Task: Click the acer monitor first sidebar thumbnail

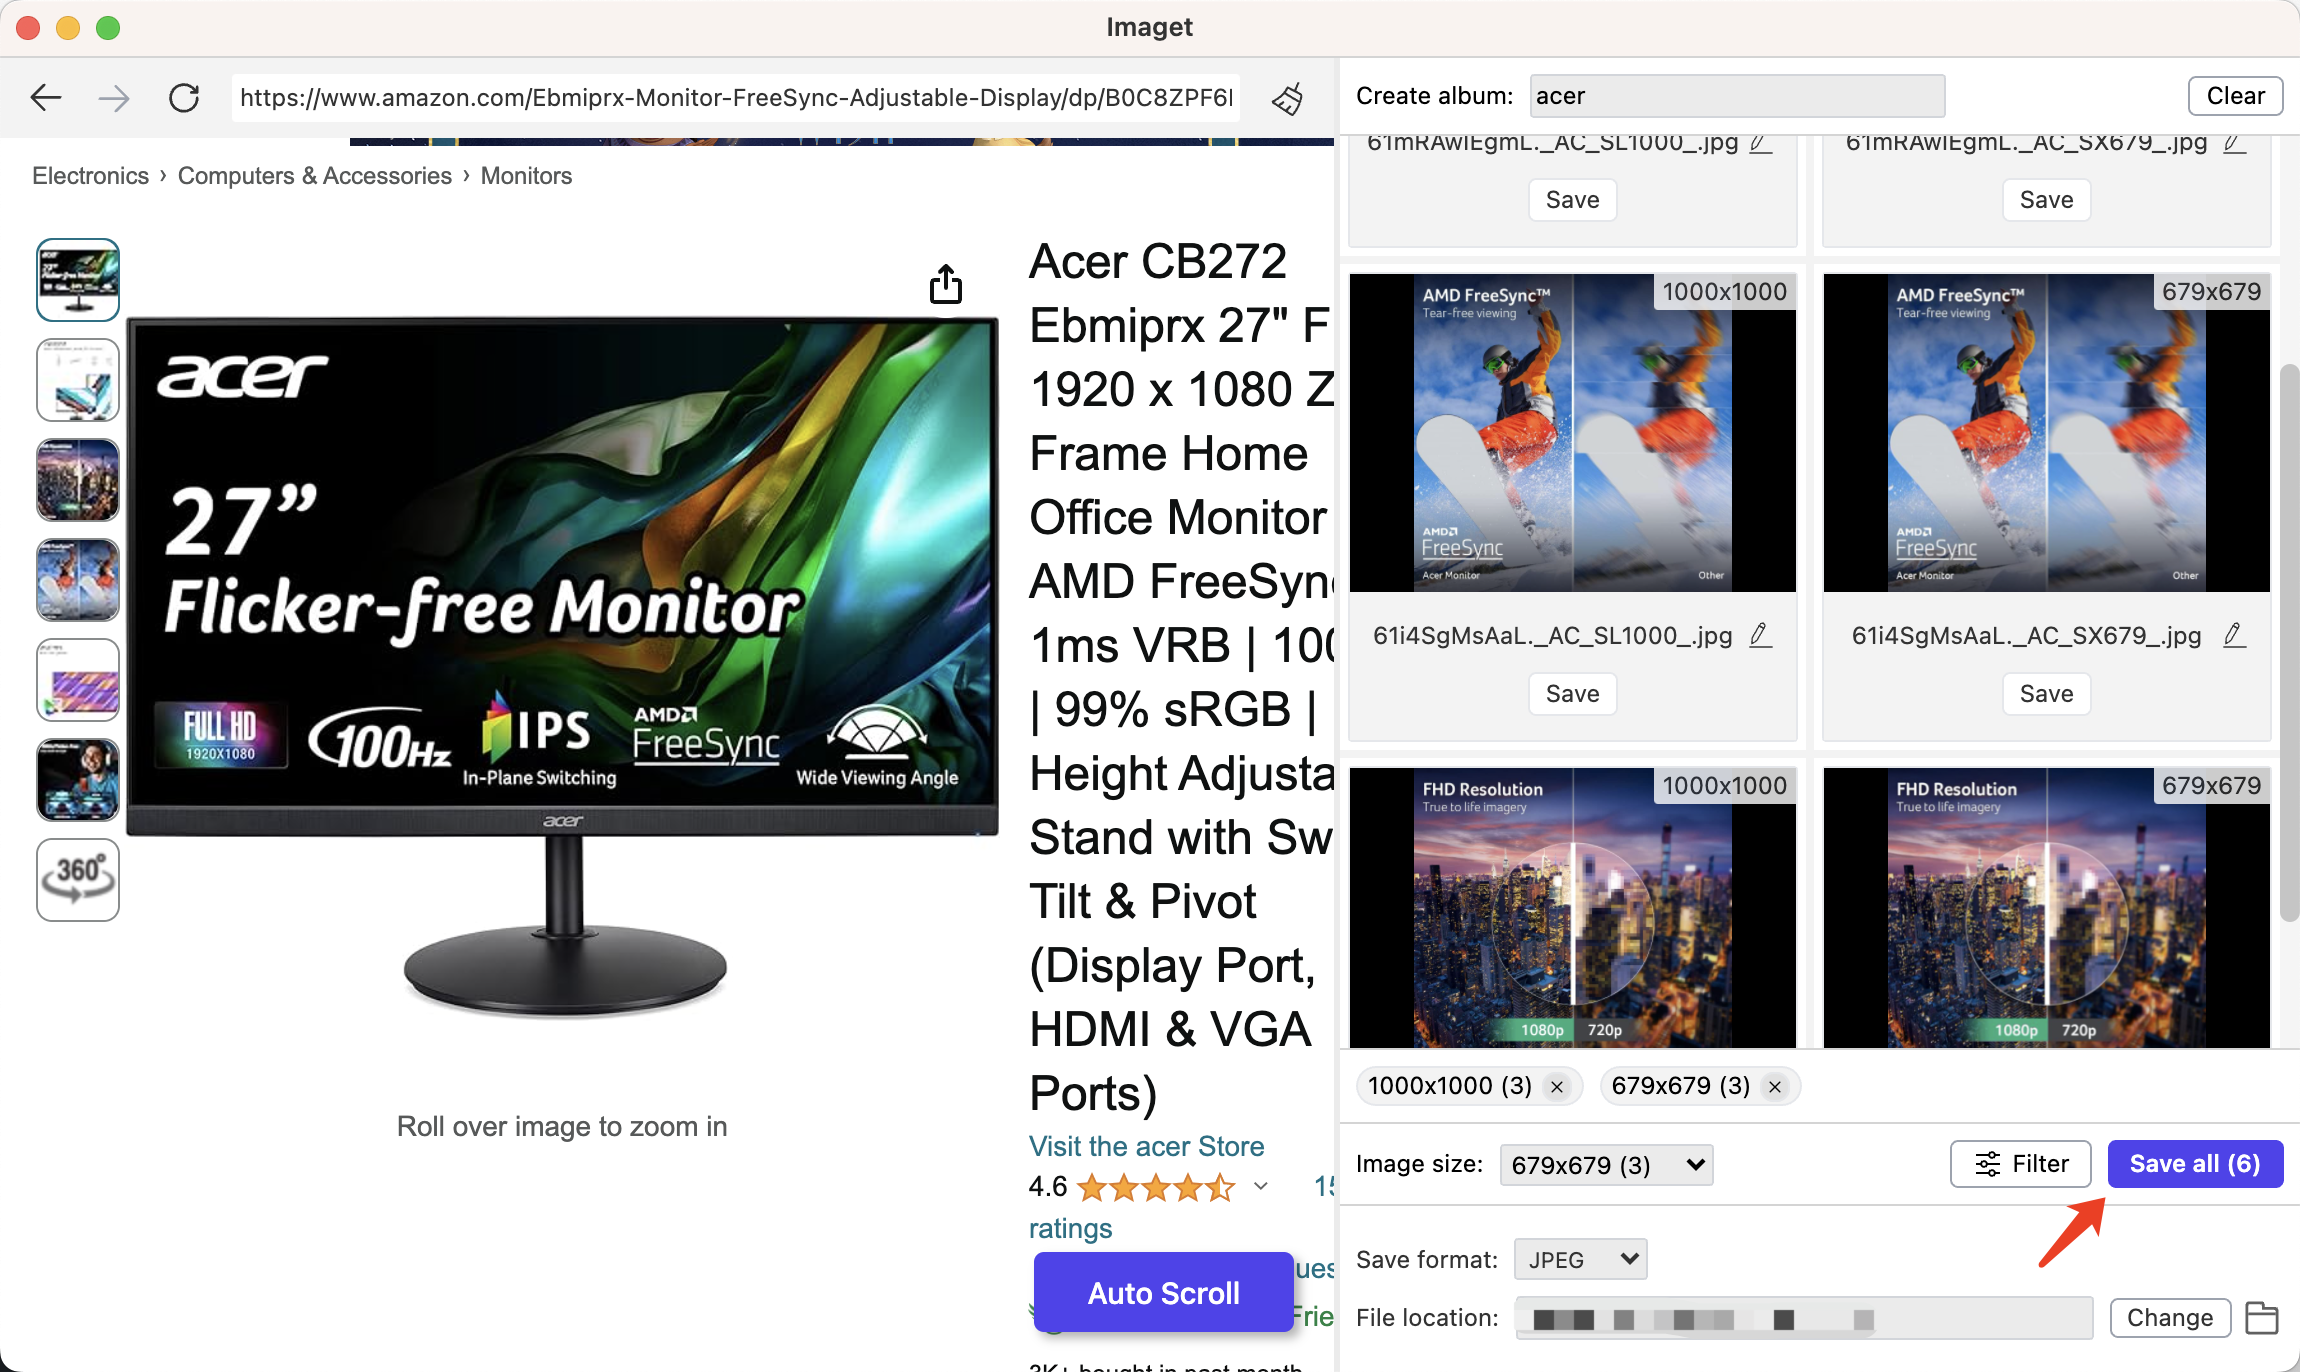Action: coord(77,281)
